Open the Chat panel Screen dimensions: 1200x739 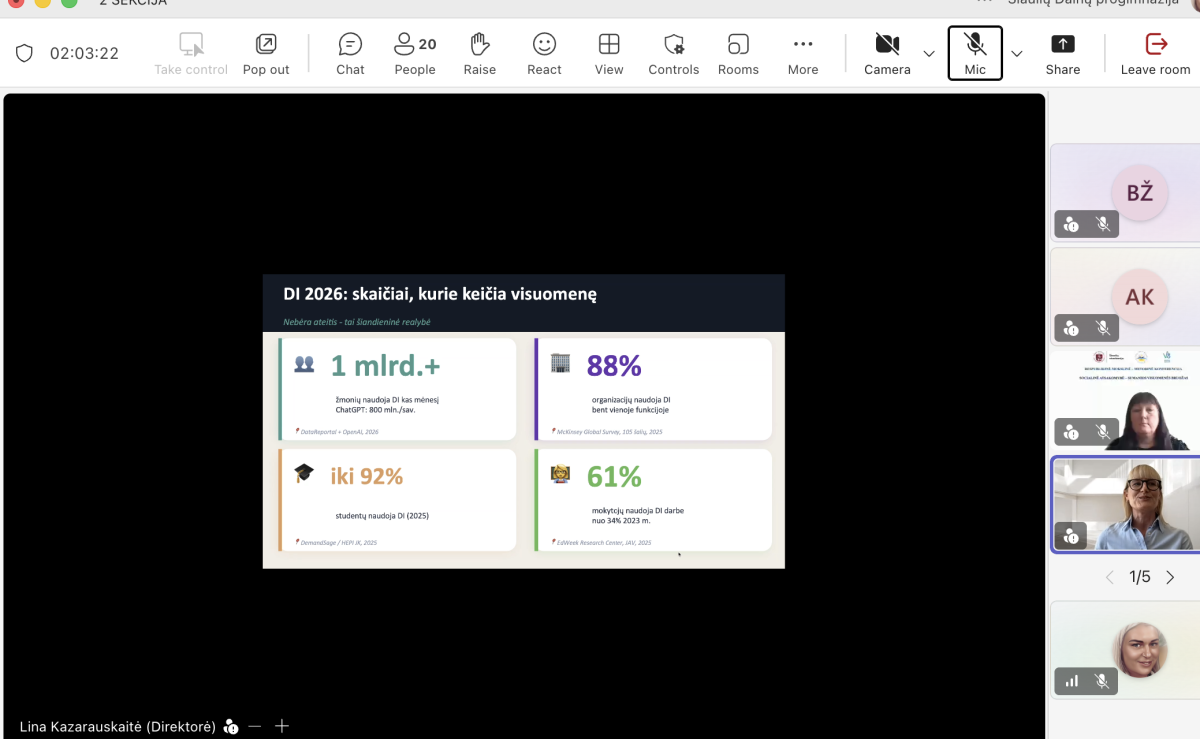(350, 54)
